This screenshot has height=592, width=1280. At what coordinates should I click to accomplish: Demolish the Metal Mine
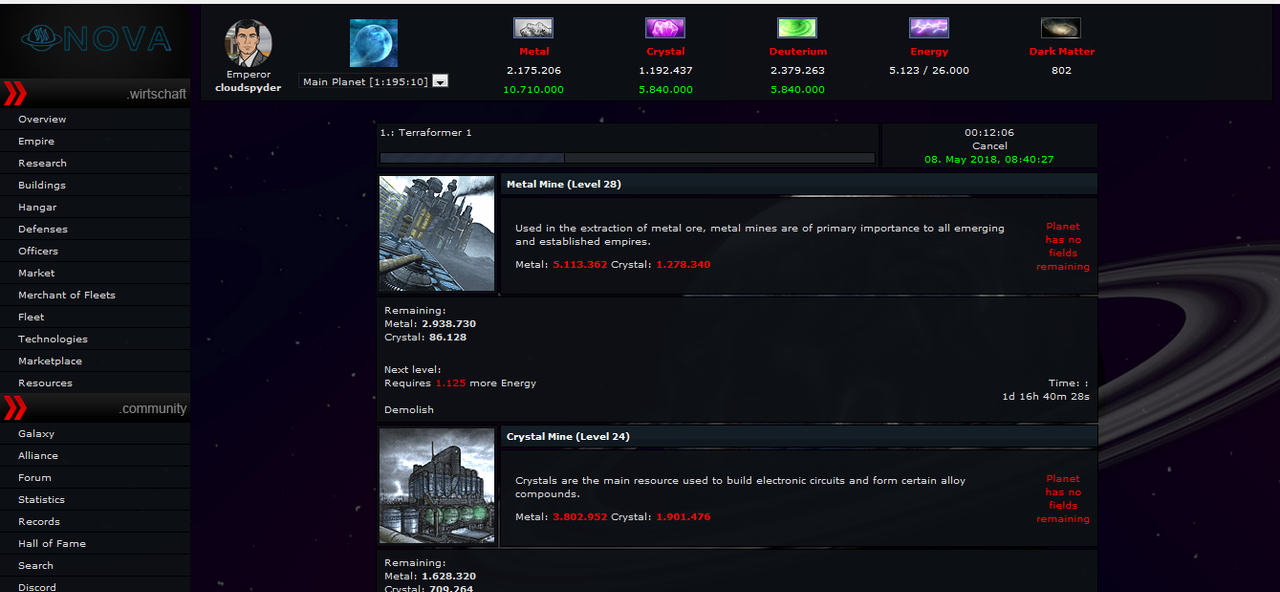(x=409, y=410)
